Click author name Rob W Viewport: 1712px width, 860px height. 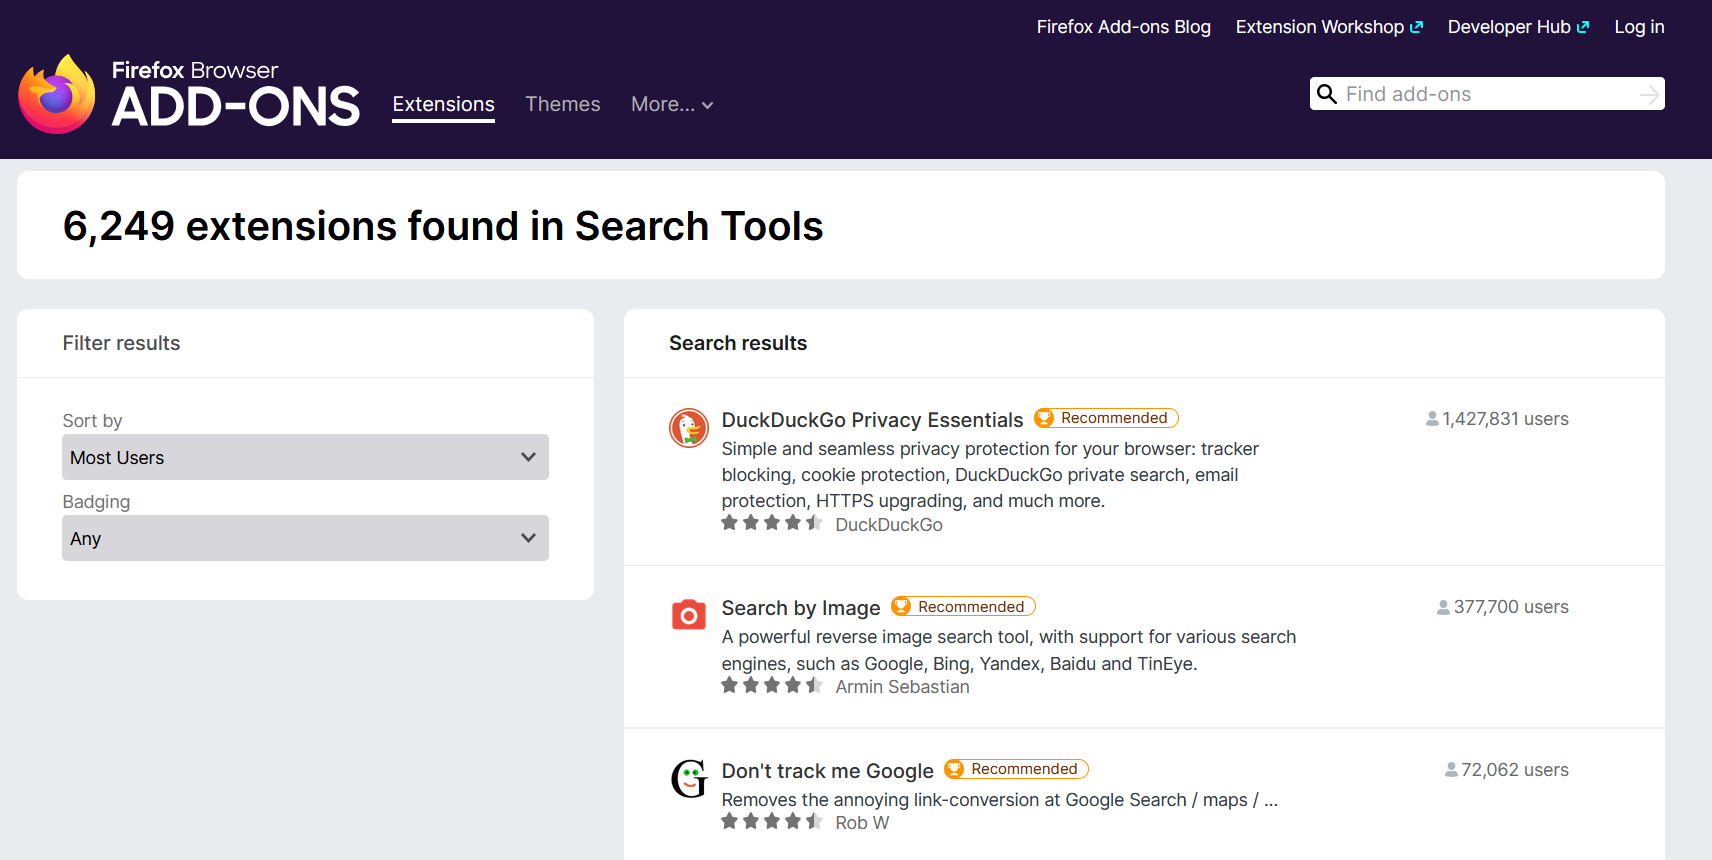[x=862, y=823]
